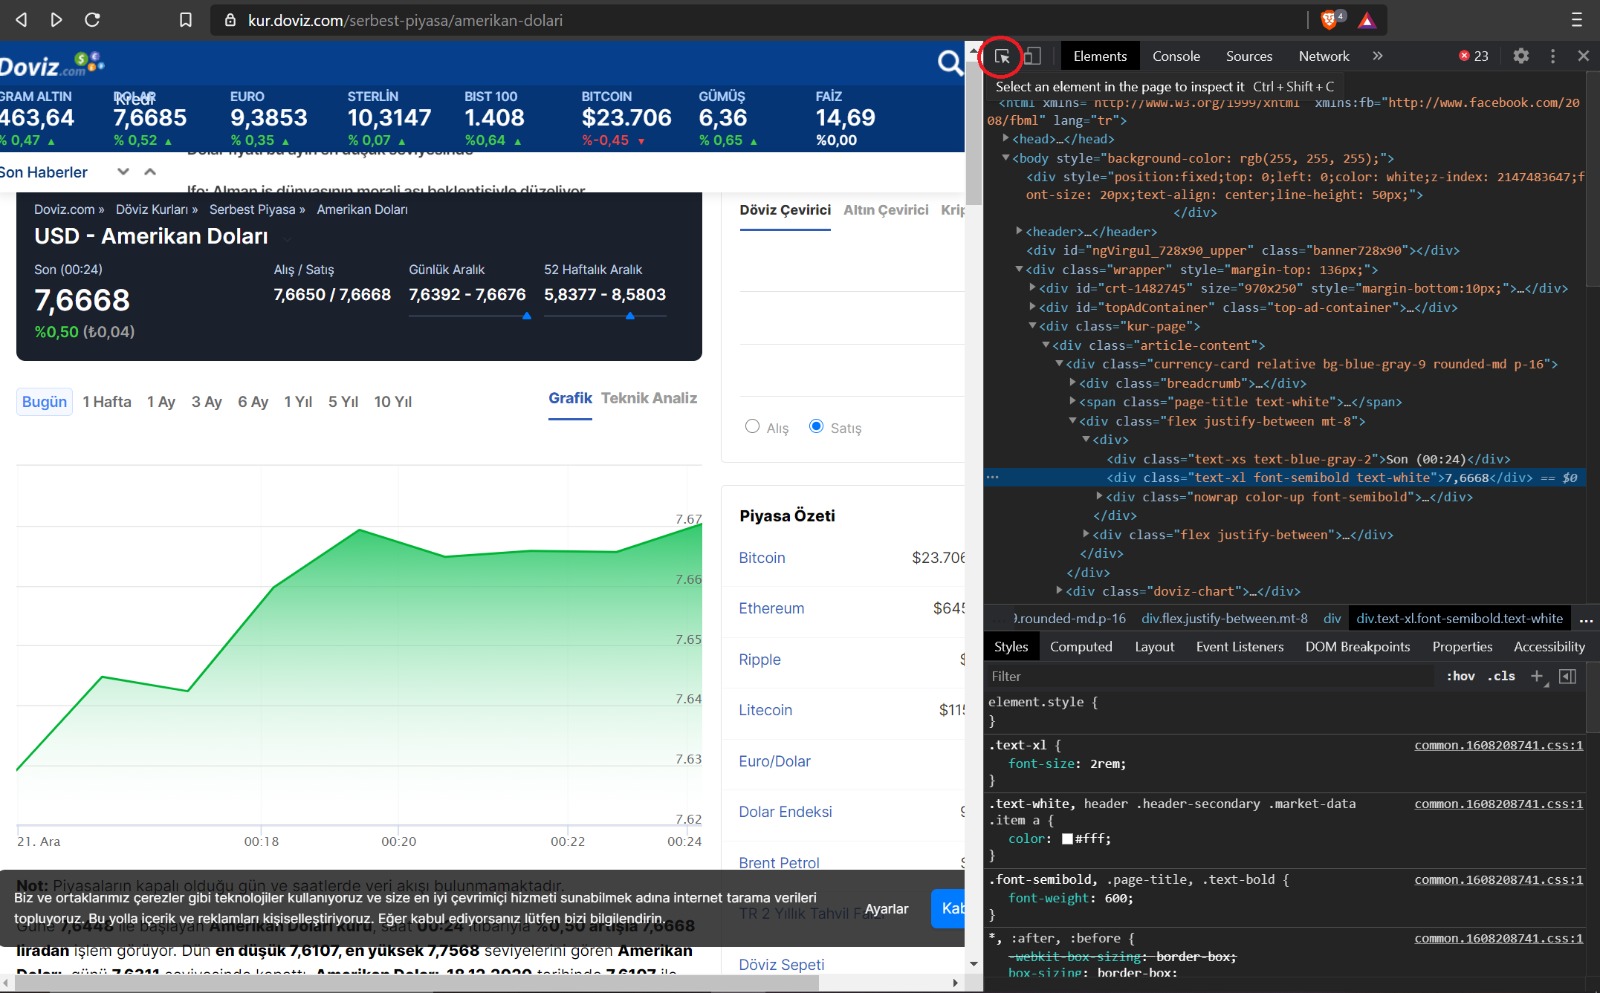Open the 23 errors indicator

coord(1474,56)
